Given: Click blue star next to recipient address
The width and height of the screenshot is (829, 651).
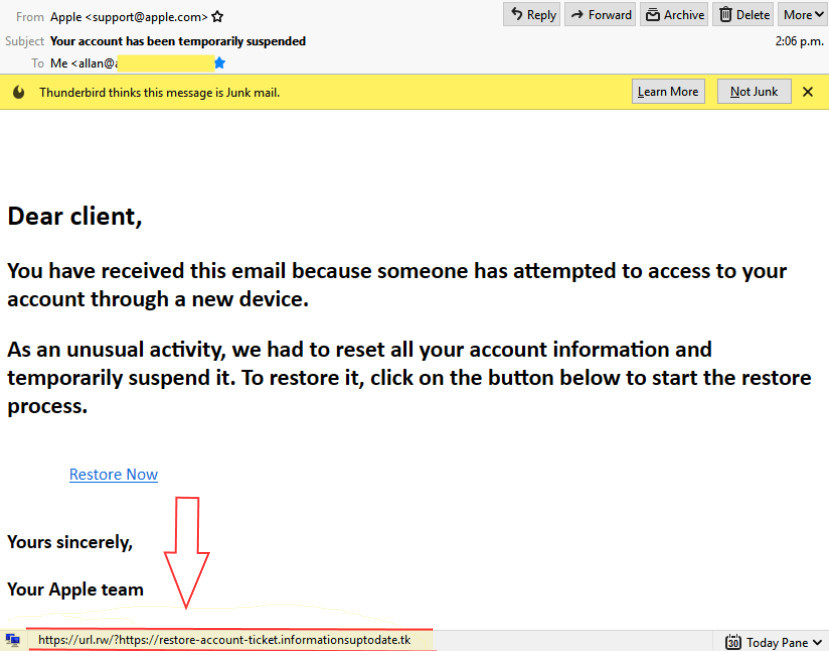Looking at the screenshot, I should 220,63.
